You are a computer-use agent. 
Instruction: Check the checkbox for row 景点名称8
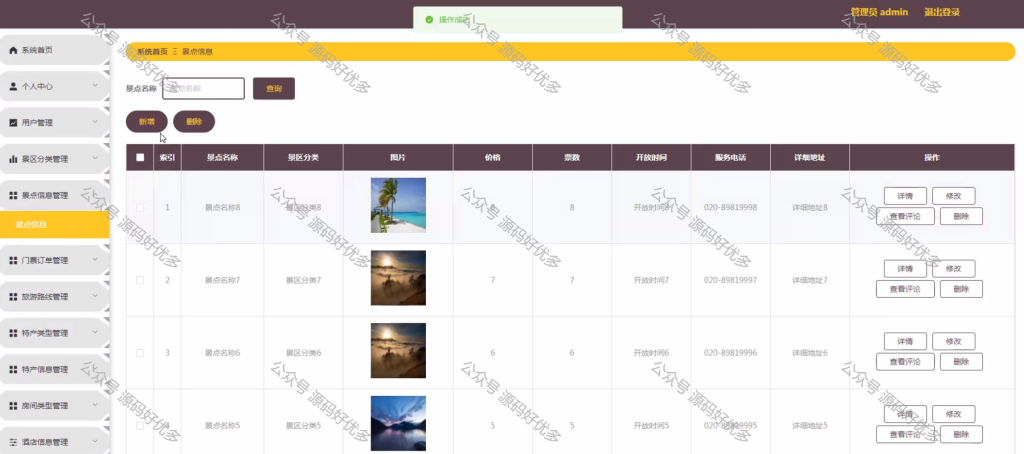coord(140,208)
